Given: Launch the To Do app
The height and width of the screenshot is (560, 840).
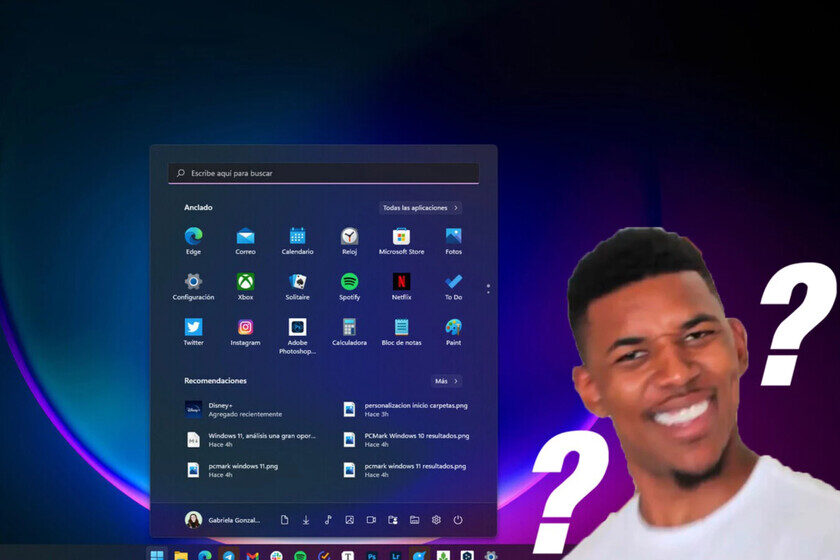Looking at the screenshot, I should 453,286.
